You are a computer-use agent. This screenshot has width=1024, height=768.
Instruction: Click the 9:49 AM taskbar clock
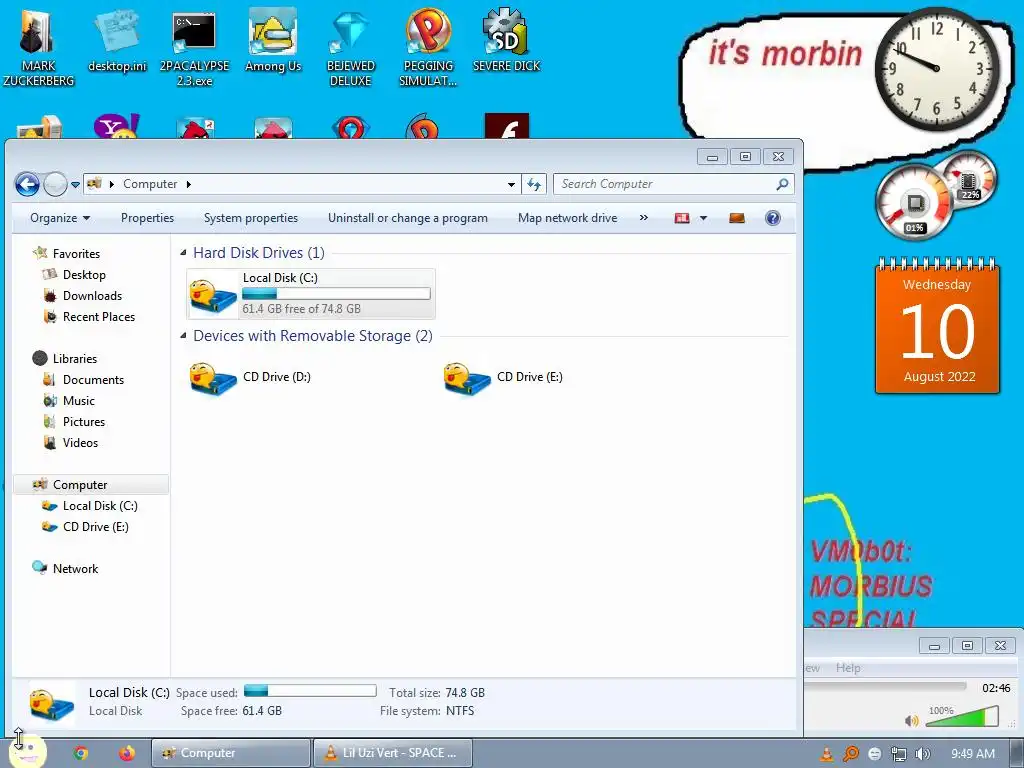click(972, 754)
